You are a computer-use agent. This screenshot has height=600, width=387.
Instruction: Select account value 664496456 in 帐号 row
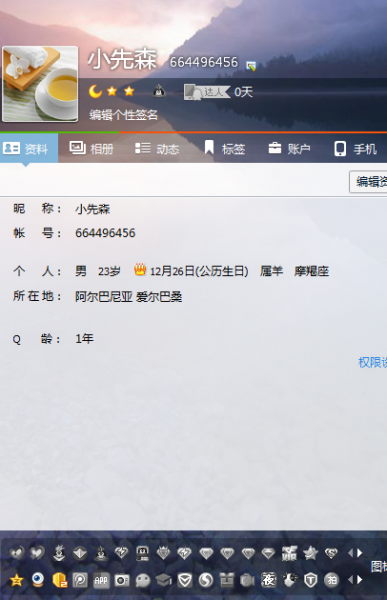pos(105,233)
